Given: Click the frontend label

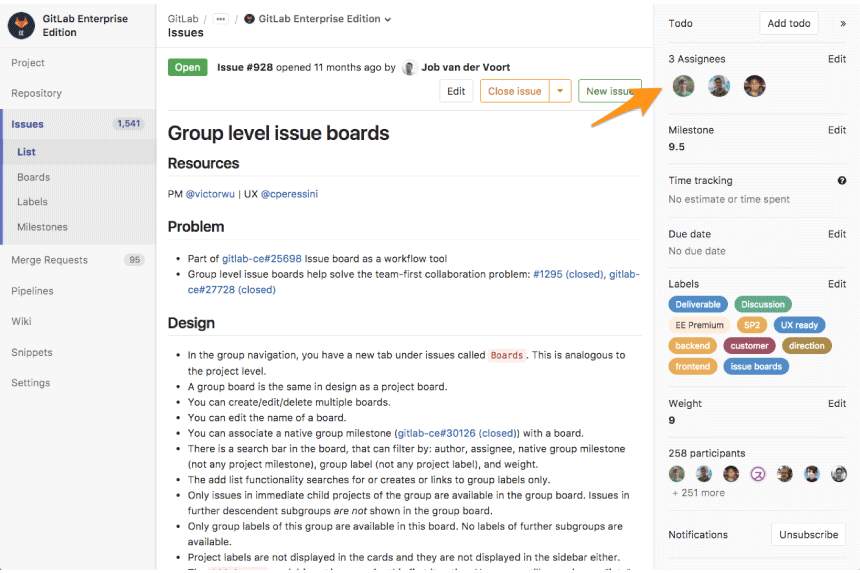Looking at the screenshot, I should pyautogui.click(x=692, y=367).
